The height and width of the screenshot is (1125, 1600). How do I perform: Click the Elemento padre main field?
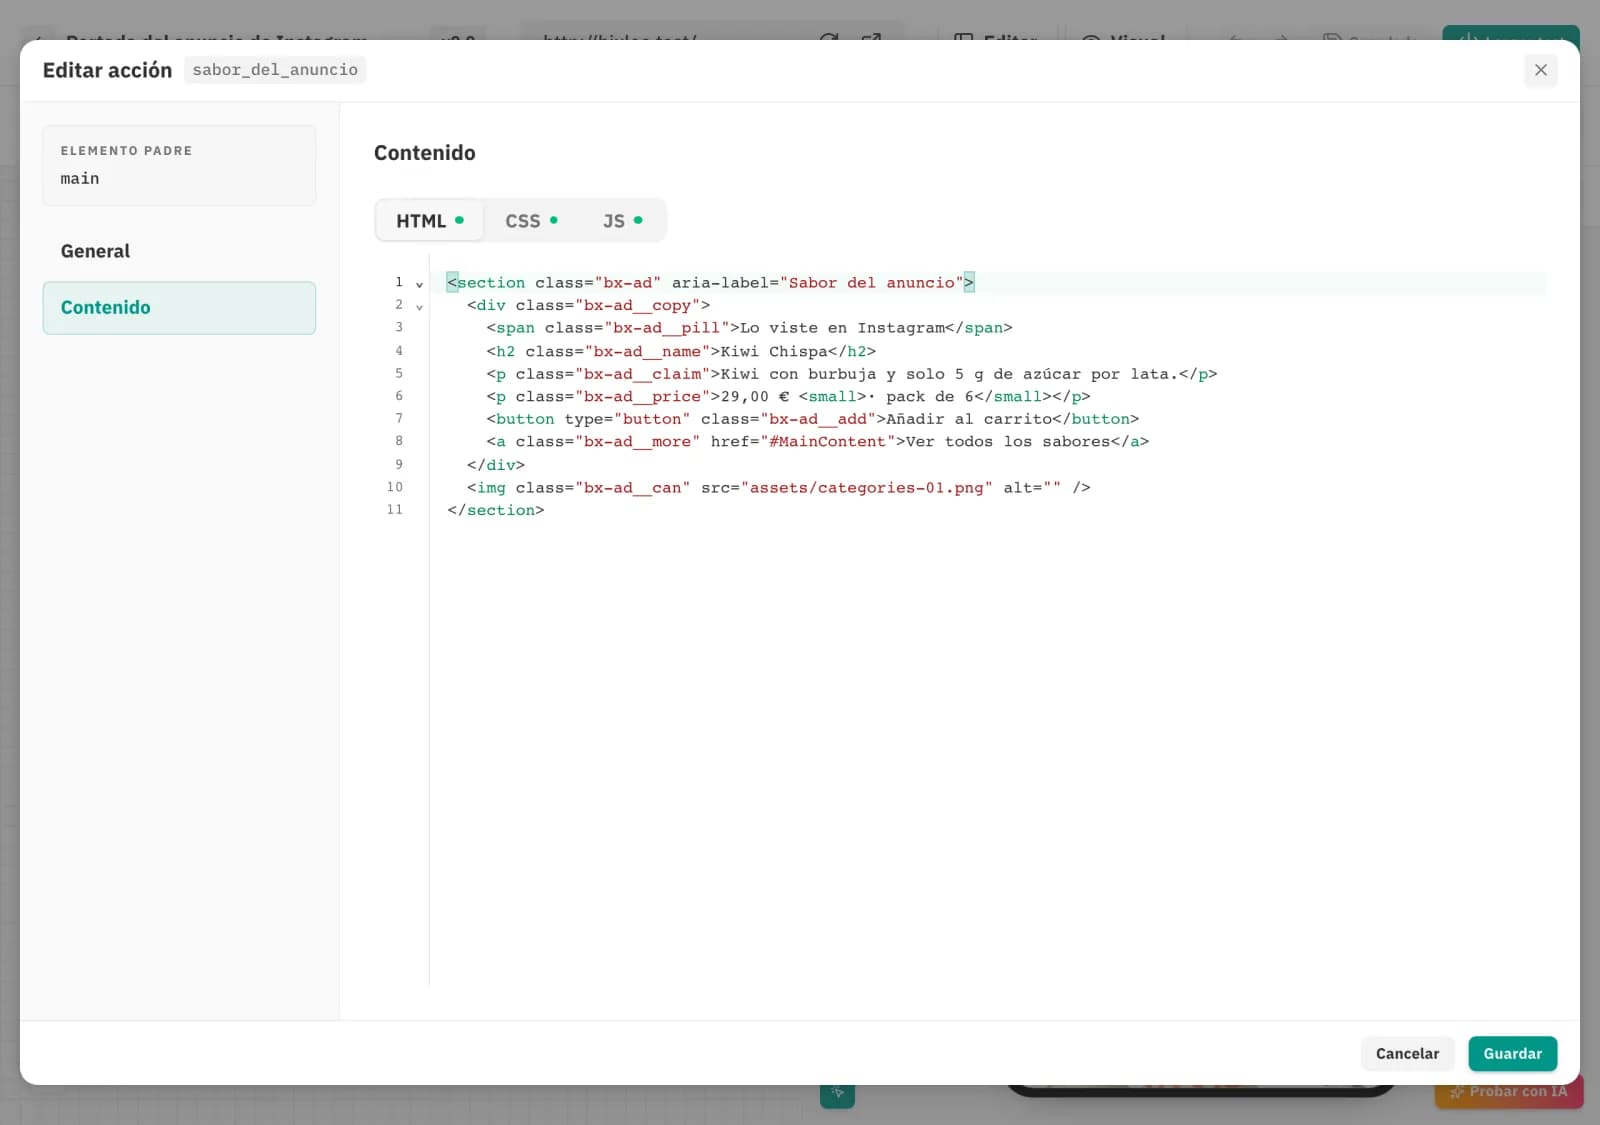(x=179, y=166)
